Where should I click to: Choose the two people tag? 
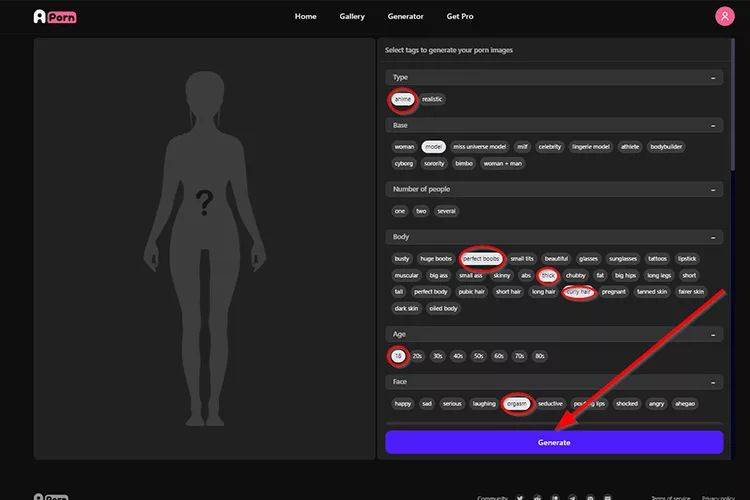pos(421,211)
